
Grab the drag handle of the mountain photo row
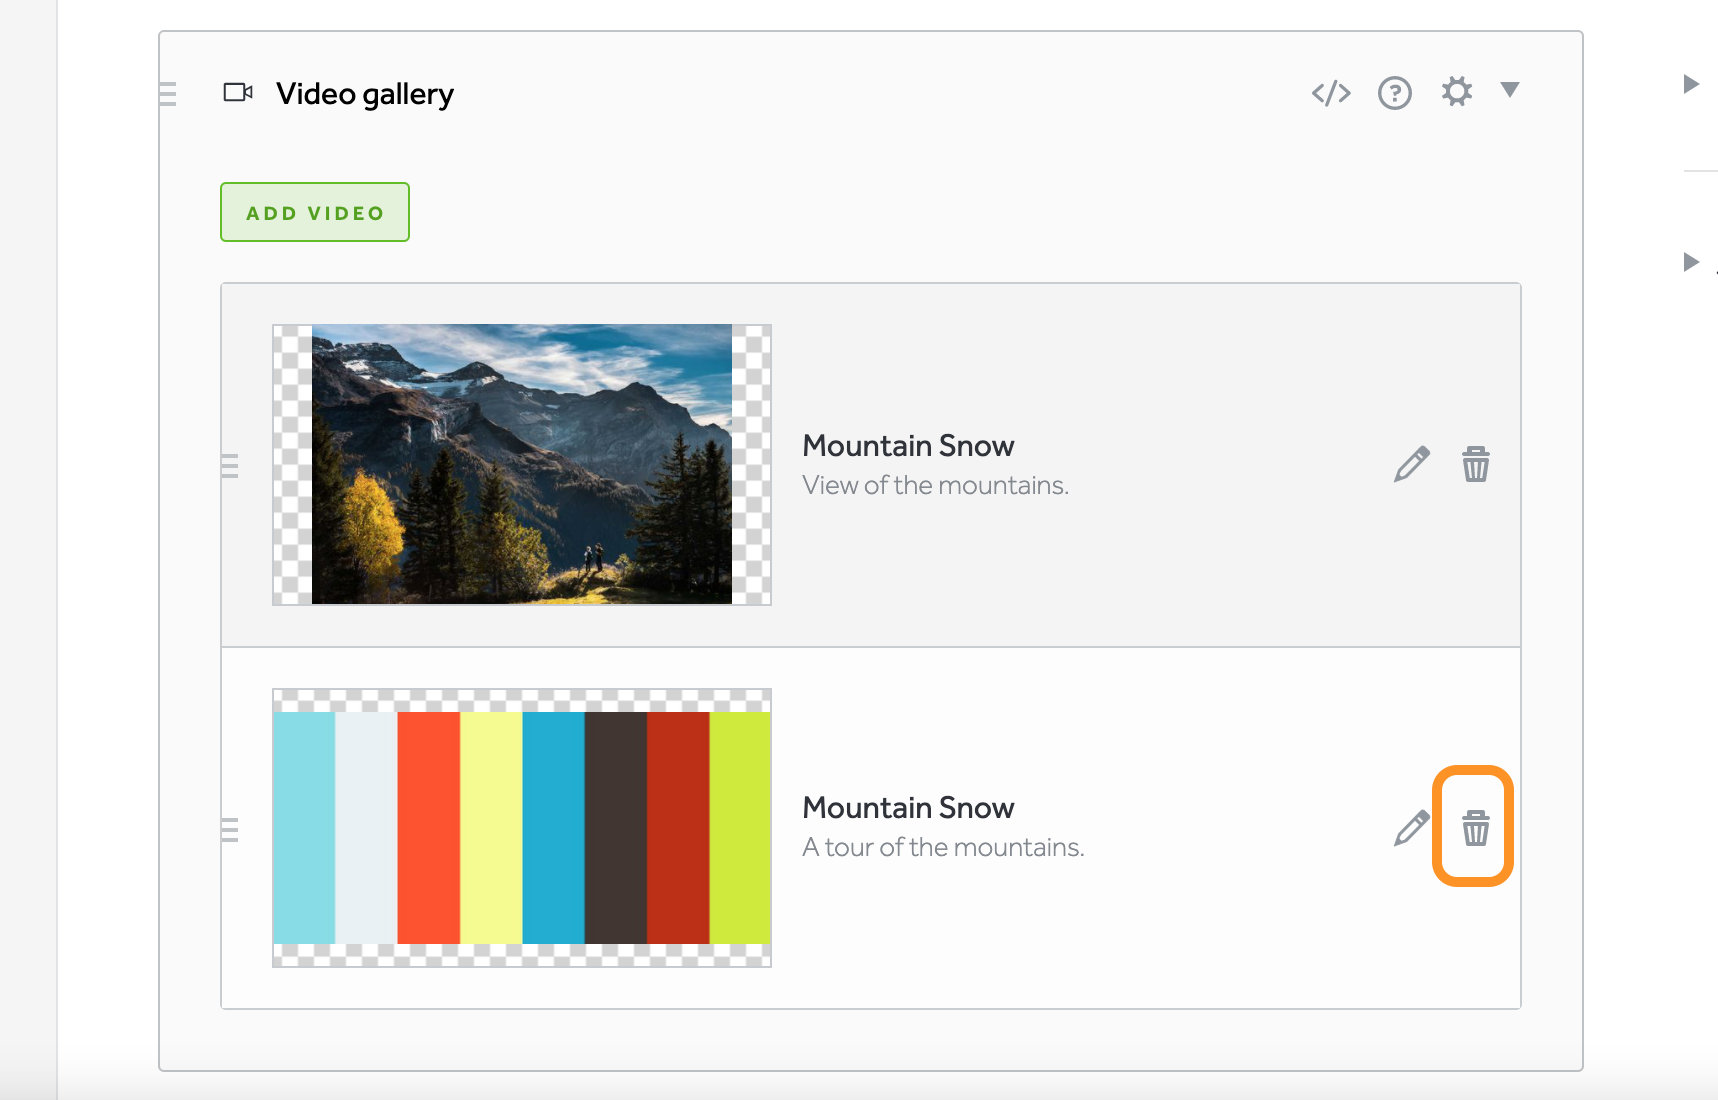click(x=230, y=466)
